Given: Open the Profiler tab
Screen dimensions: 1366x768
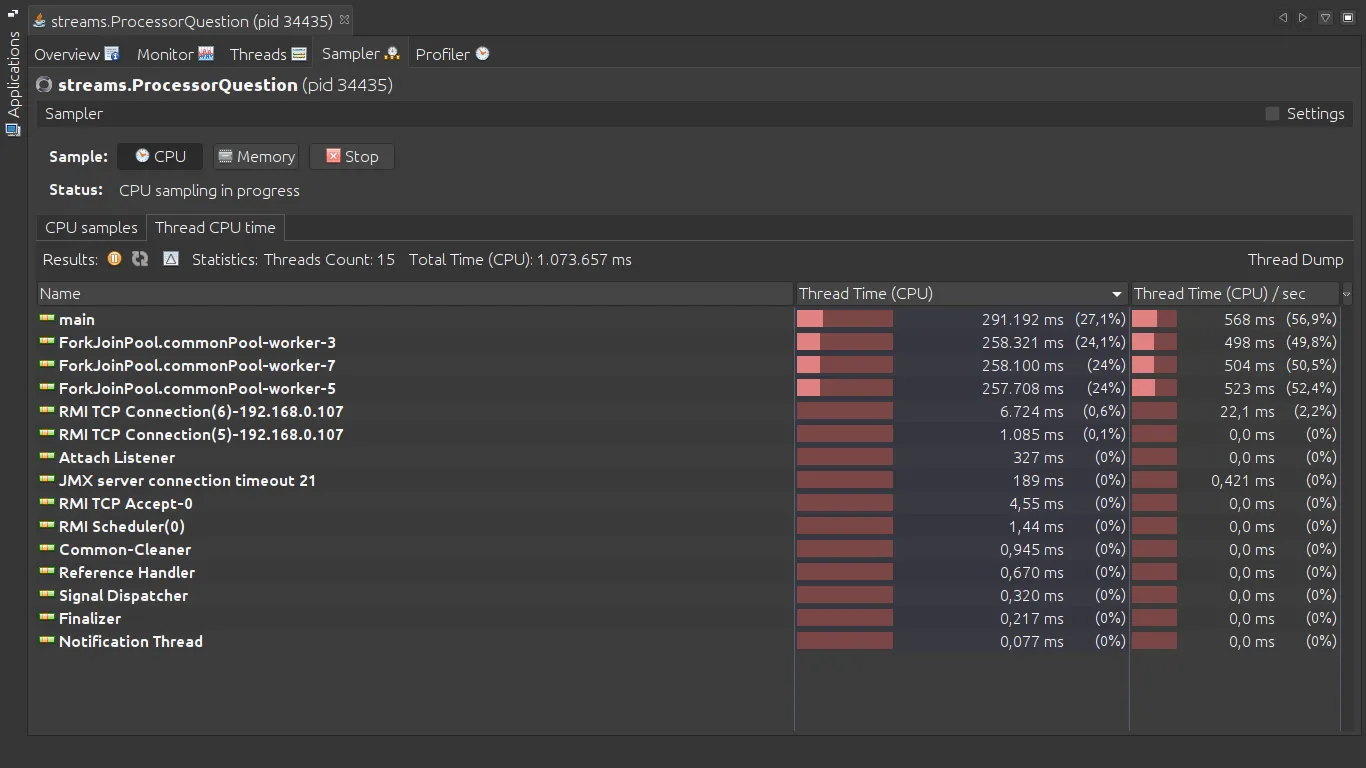Looking at the screenshot, I should click(x=453, y=54).
